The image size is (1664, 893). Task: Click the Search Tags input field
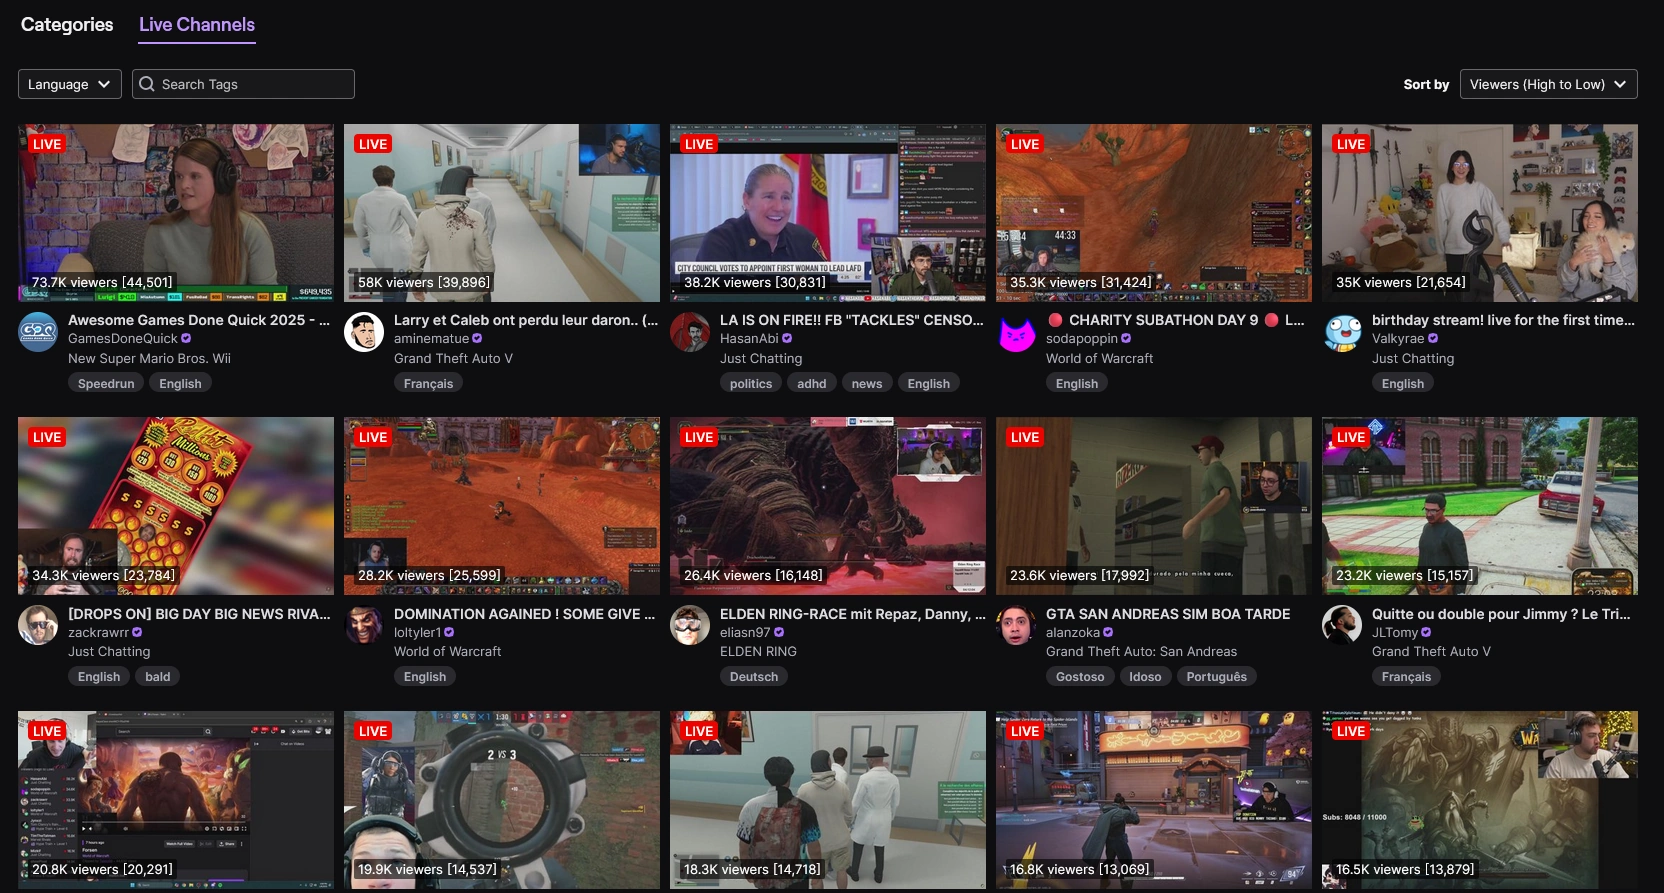(x=243, y=84)
